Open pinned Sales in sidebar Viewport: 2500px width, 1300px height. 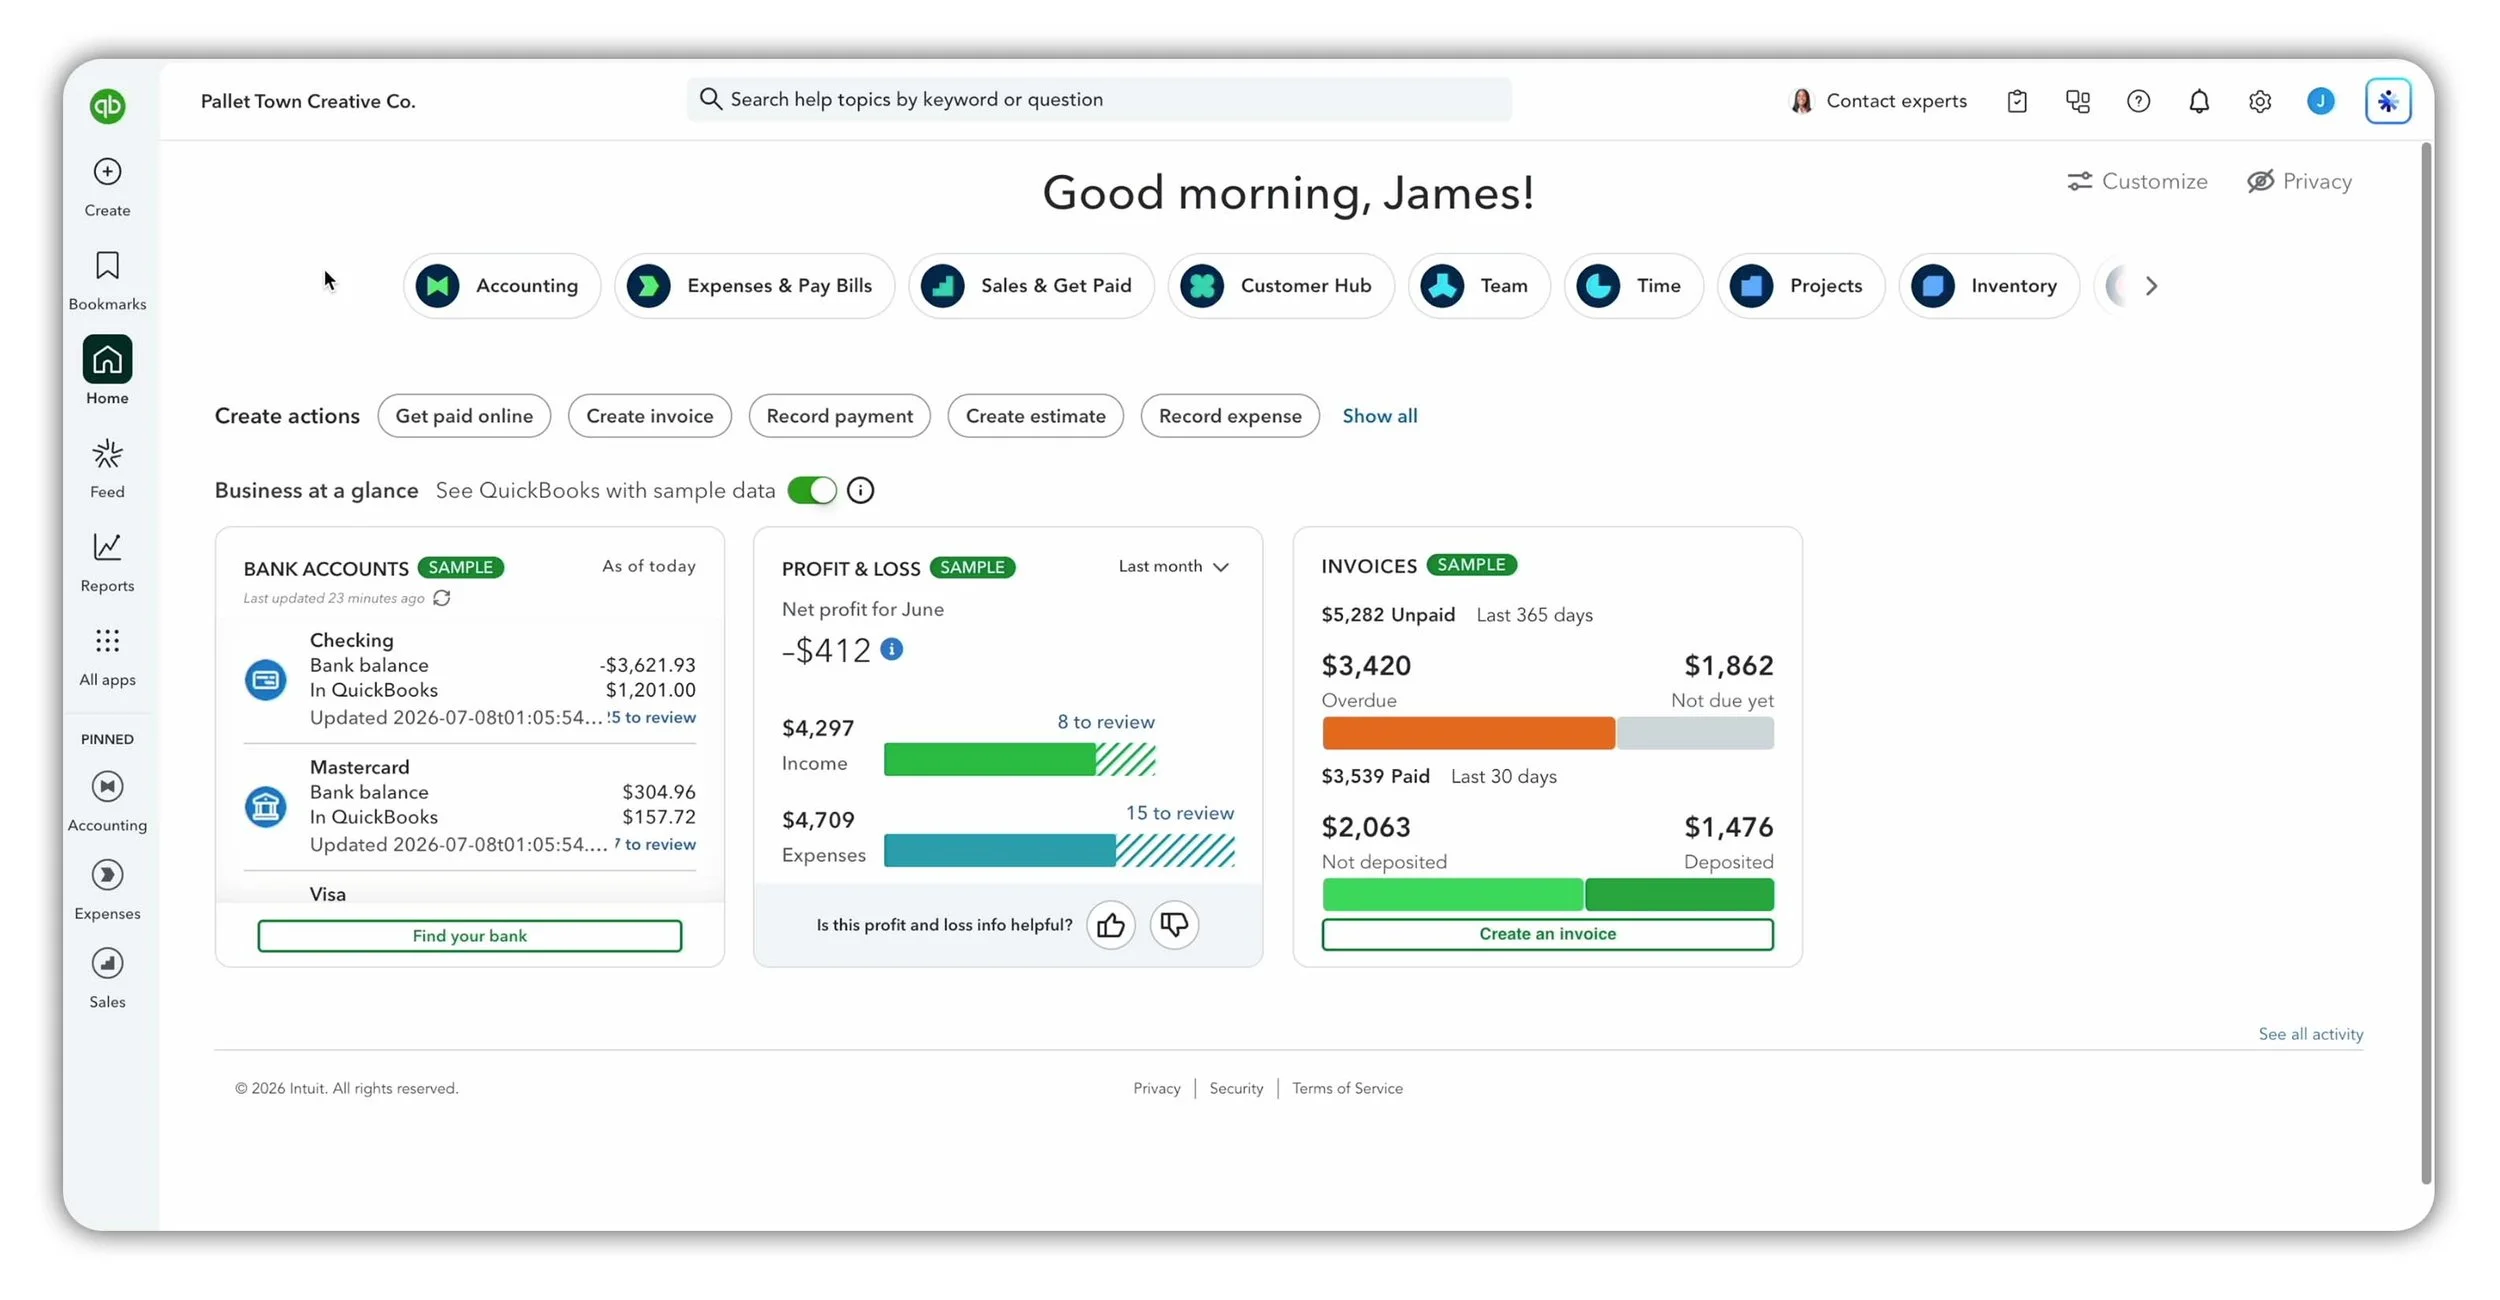[107, 978]
